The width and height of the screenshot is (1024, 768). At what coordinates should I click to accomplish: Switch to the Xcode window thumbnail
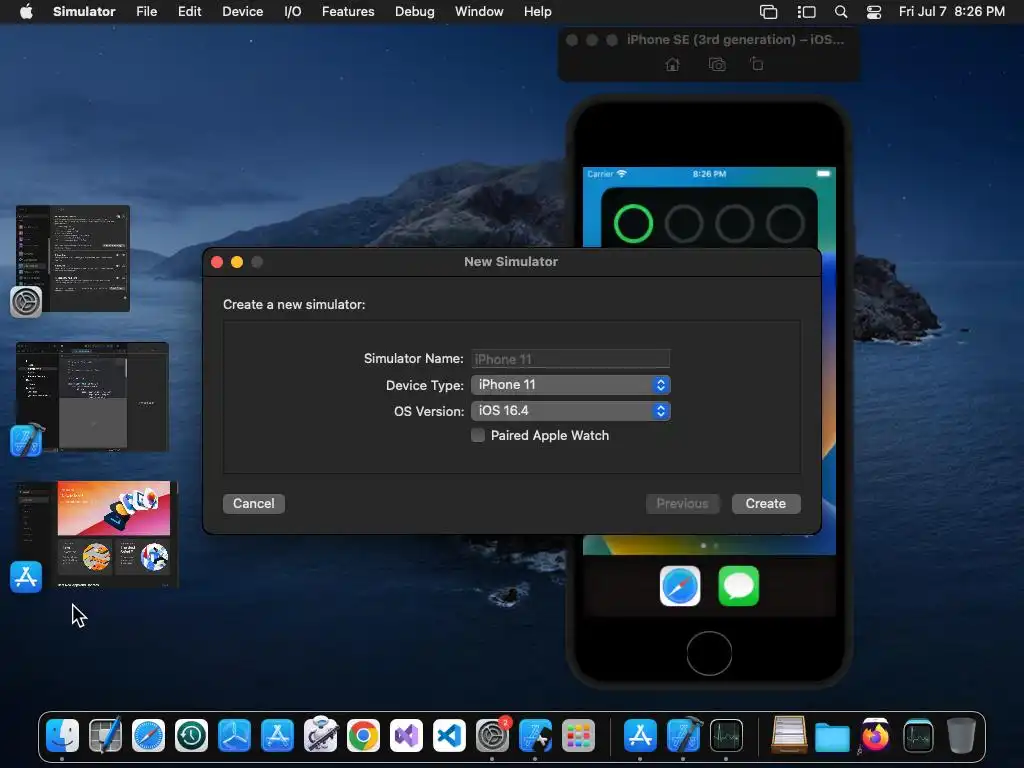[92, 396]
